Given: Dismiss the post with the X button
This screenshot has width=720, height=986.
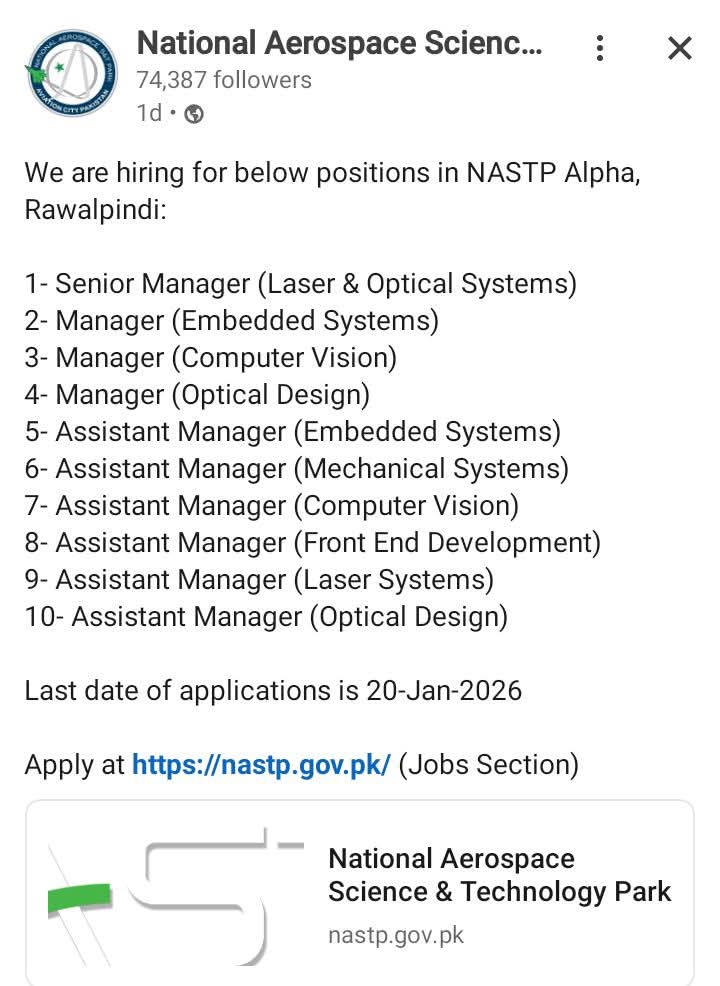Looking at the screenshot, I should pos(679,47).
